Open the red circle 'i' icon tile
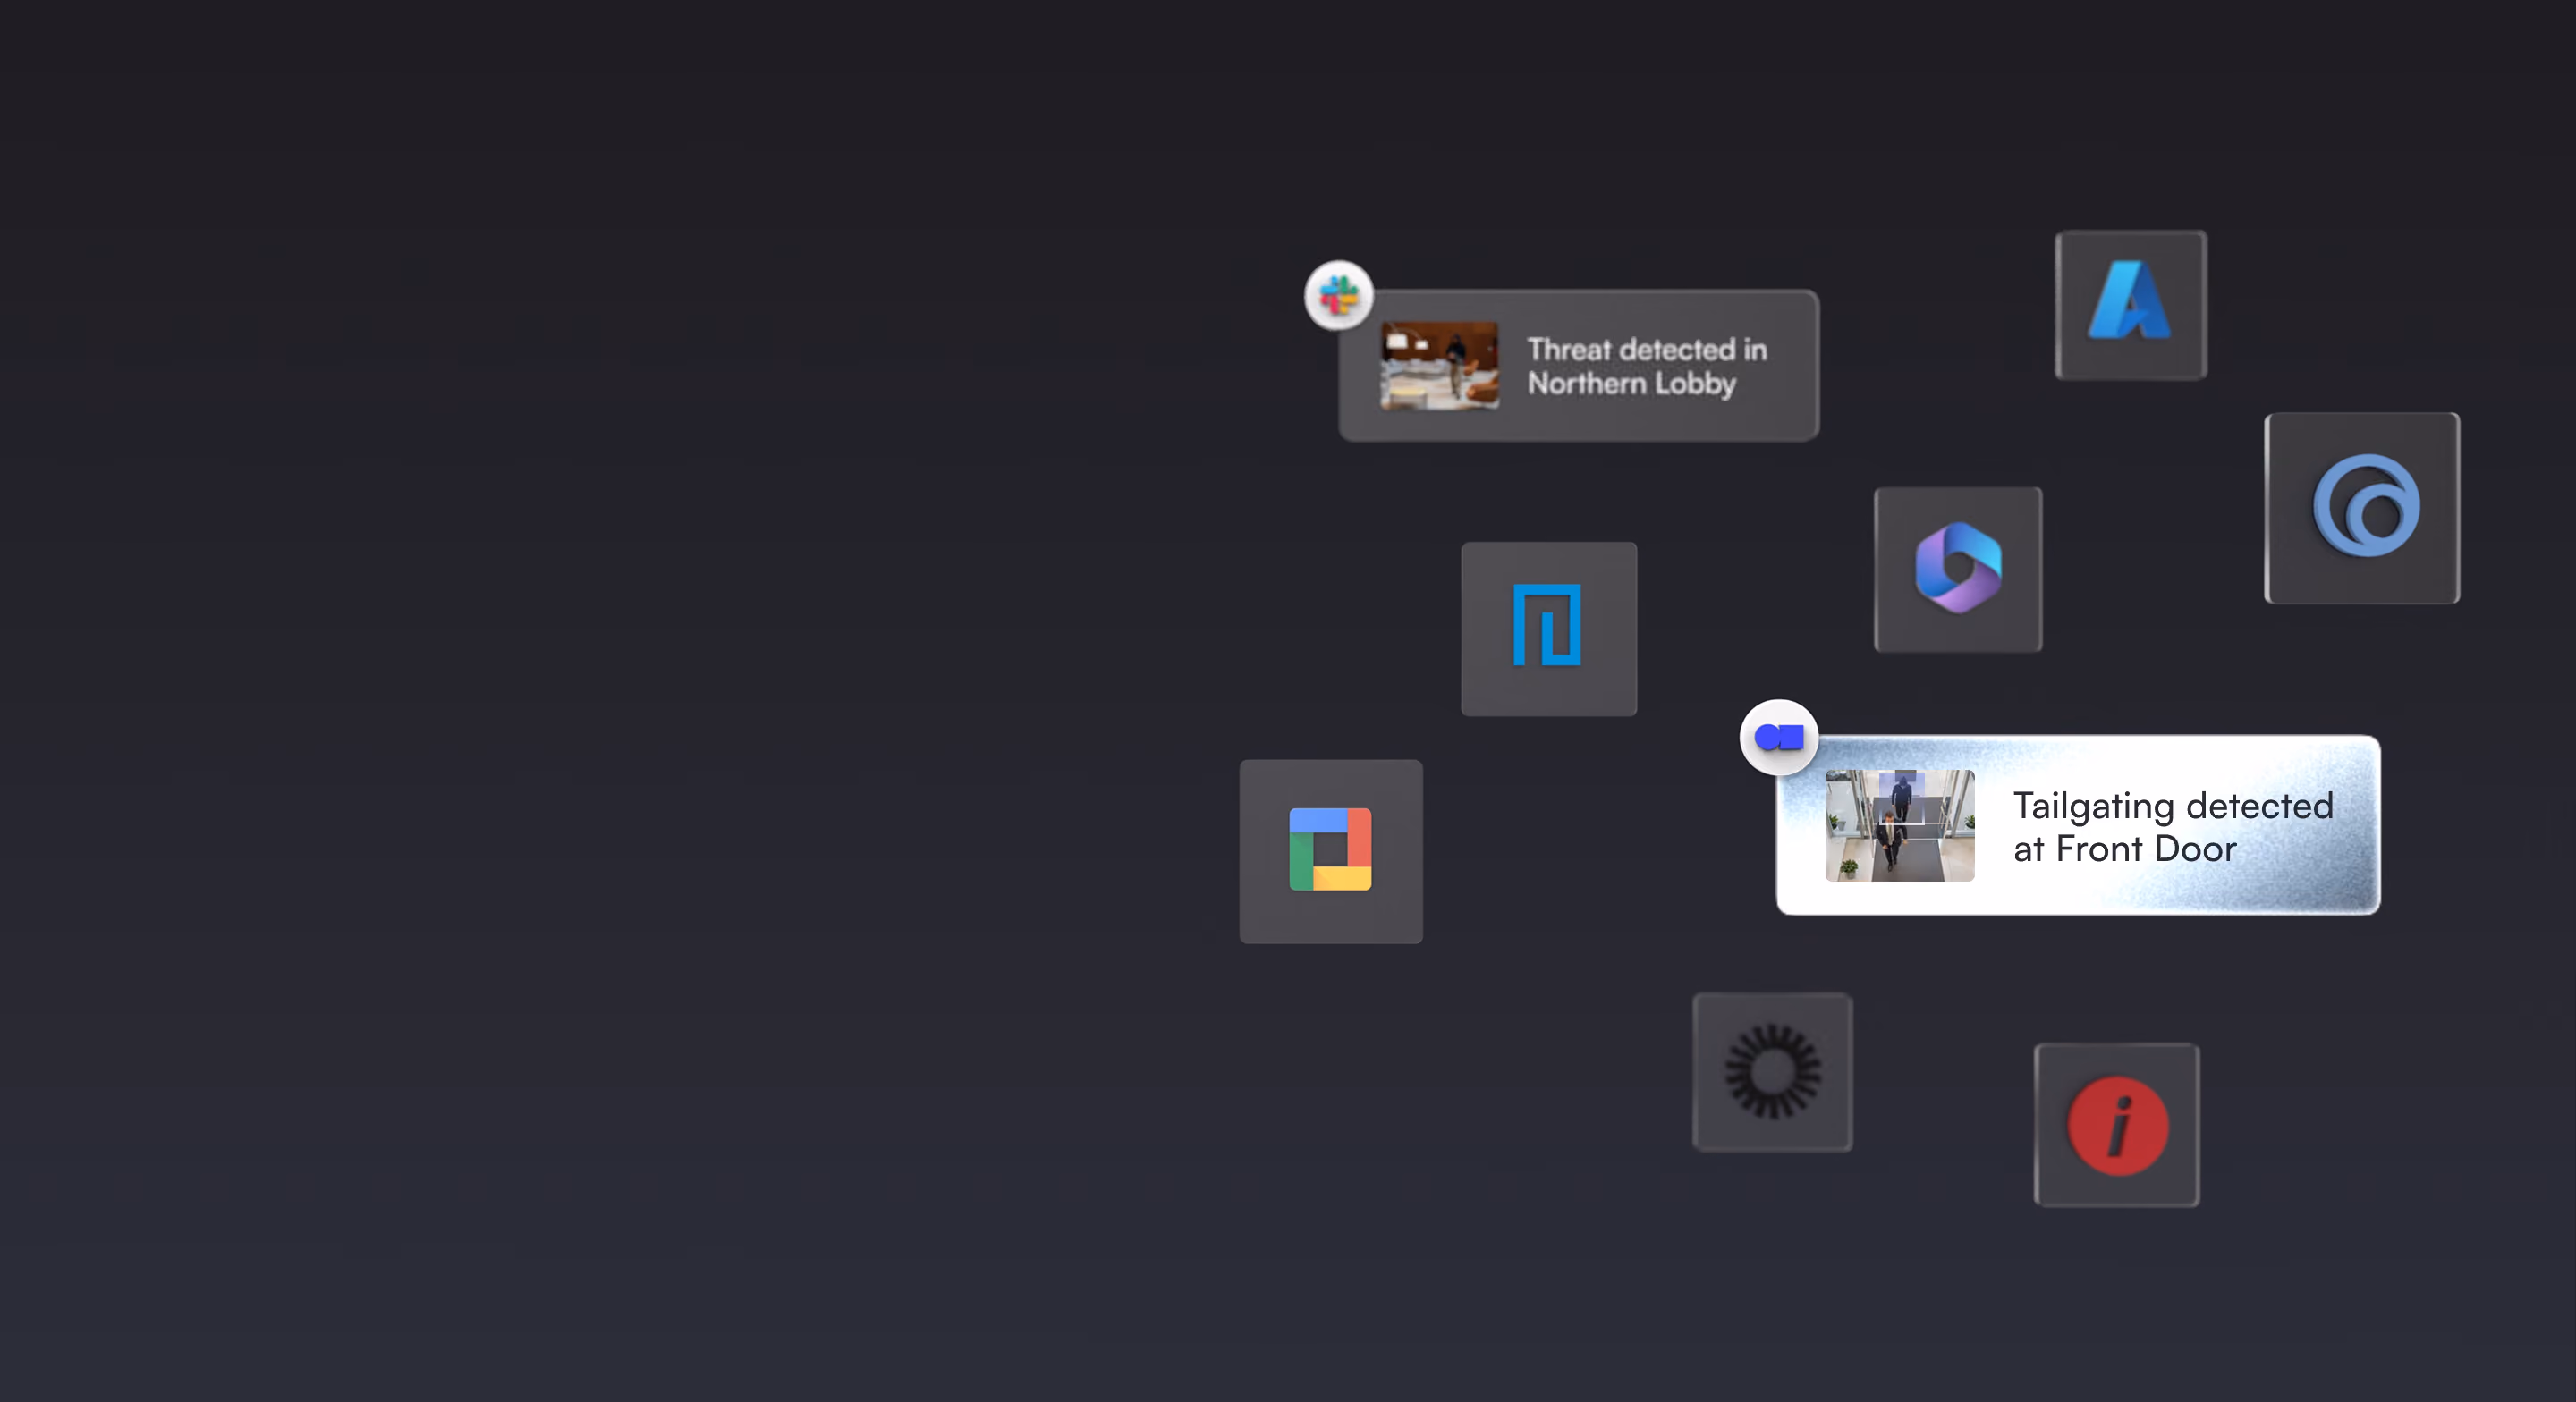Image resolution: width=2576 pixels, height=1402 pixels. (2117, 1125)
